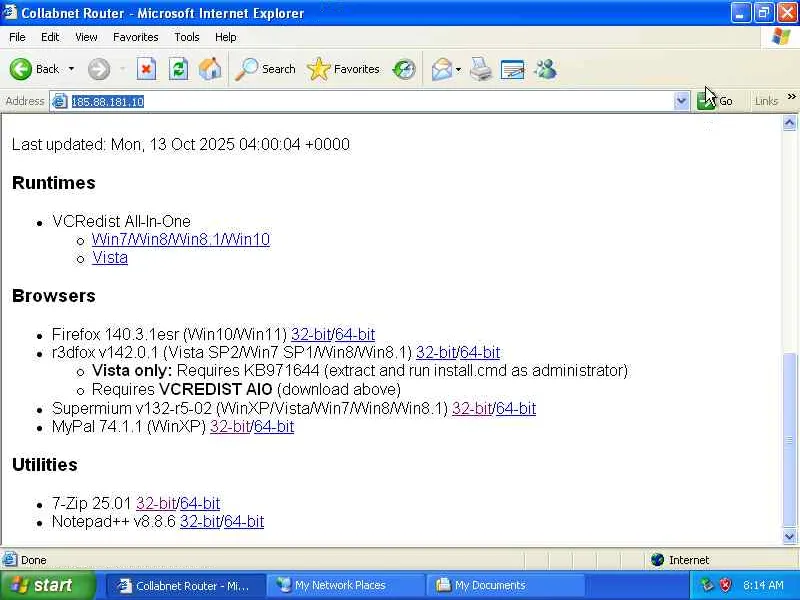Click the network tray icon

point(707,585)
